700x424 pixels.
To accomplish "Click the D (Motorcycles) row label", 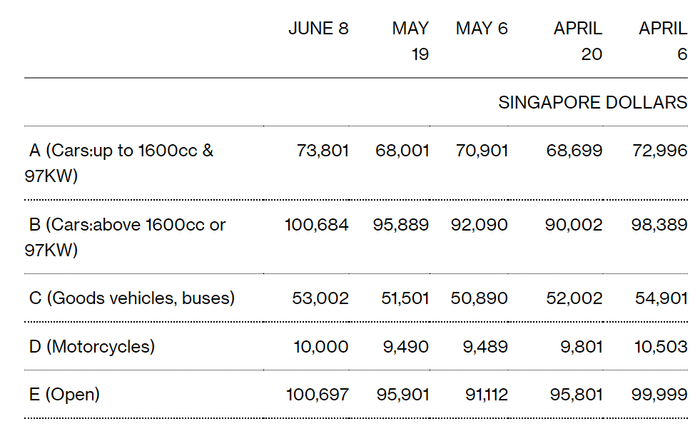I will tap(92, 346).
